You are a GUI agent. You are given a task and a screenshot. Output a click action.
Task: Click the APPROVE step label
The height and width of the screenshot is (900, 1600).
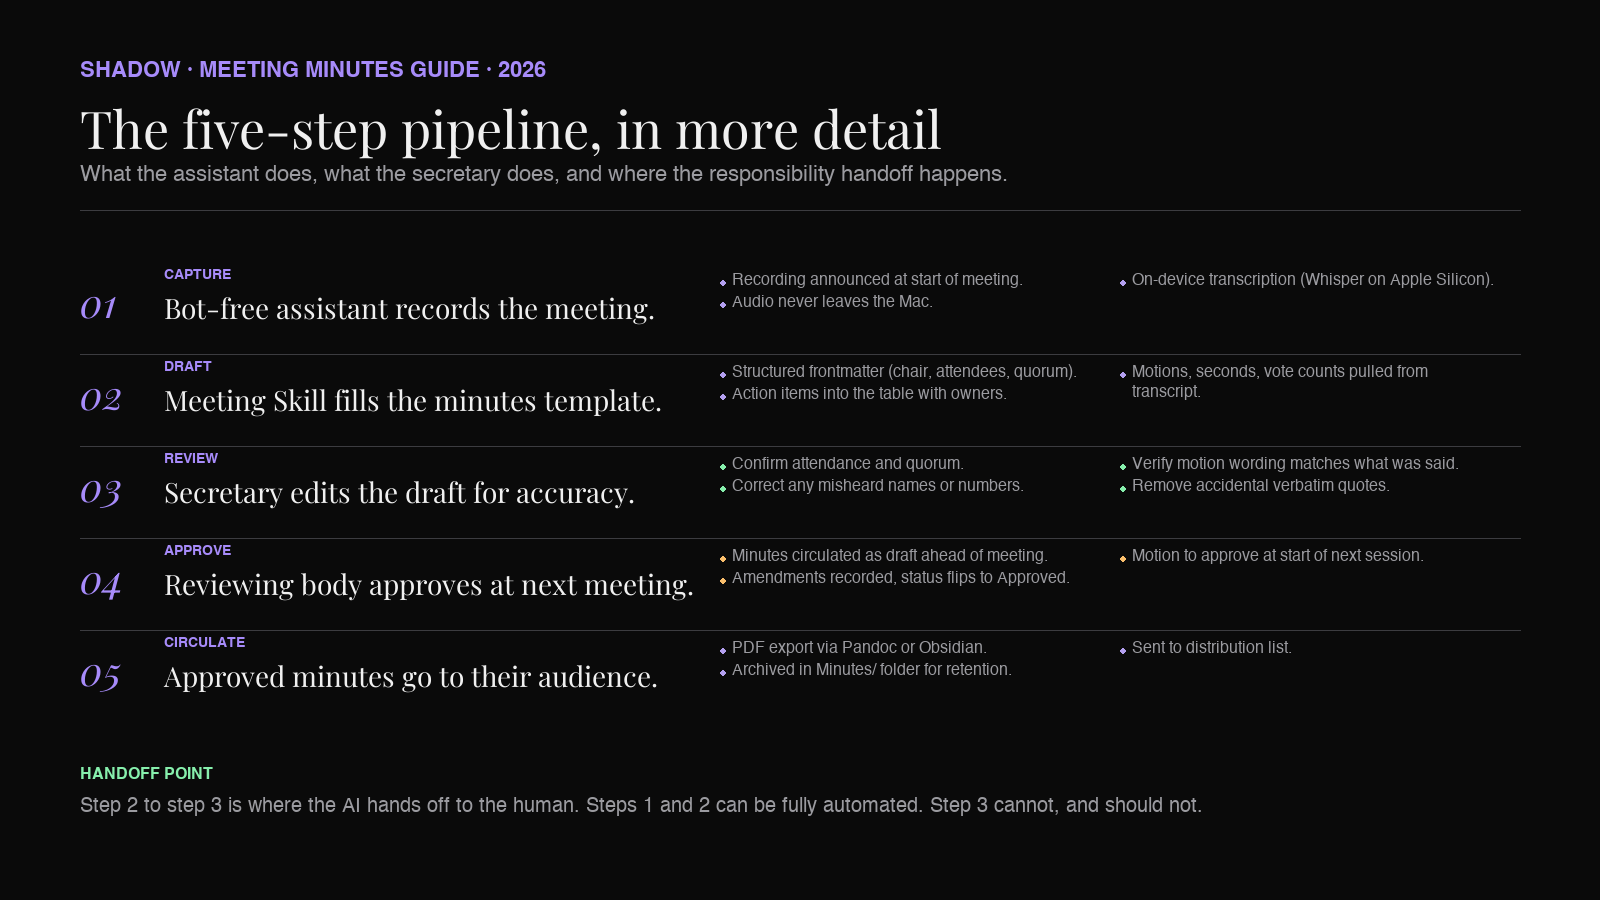click(197, 550)
